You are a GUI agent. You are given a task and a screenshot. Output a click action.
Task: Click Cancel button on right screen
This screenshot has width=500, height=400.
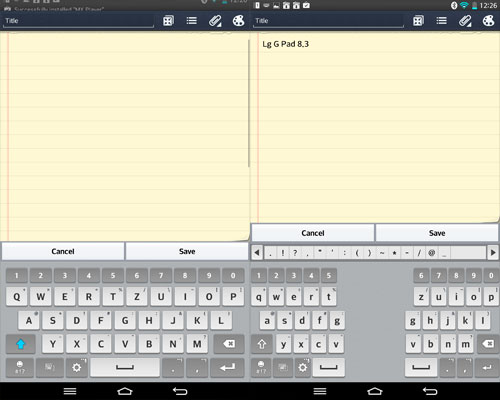tap(313, 233)
